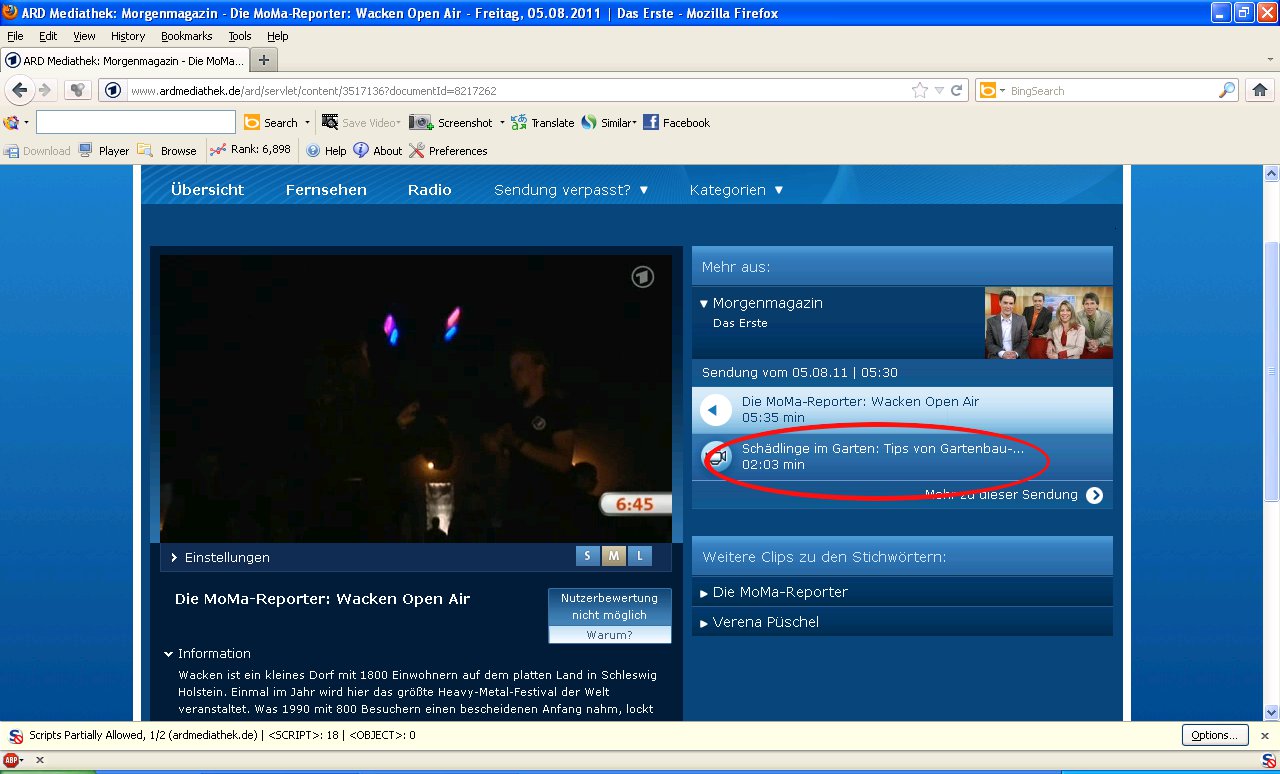Open the 'Sendung verpasst?' dropdown
The image size is (1280, 774).
(x=571, y=190)
